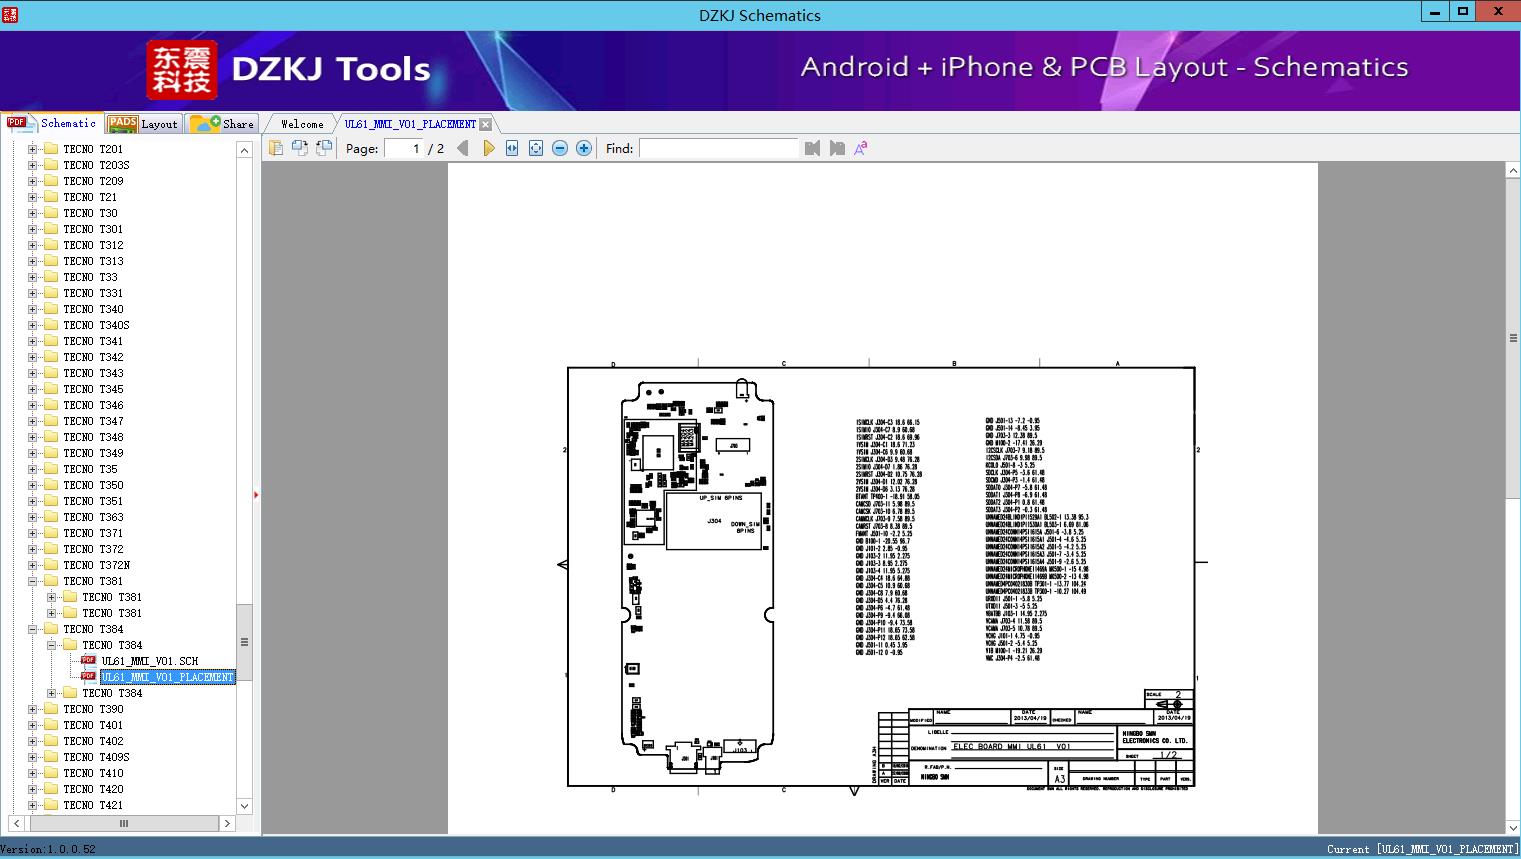Click the PDF icon of UL61_MMI_V01.SCH

coord(89,661)
